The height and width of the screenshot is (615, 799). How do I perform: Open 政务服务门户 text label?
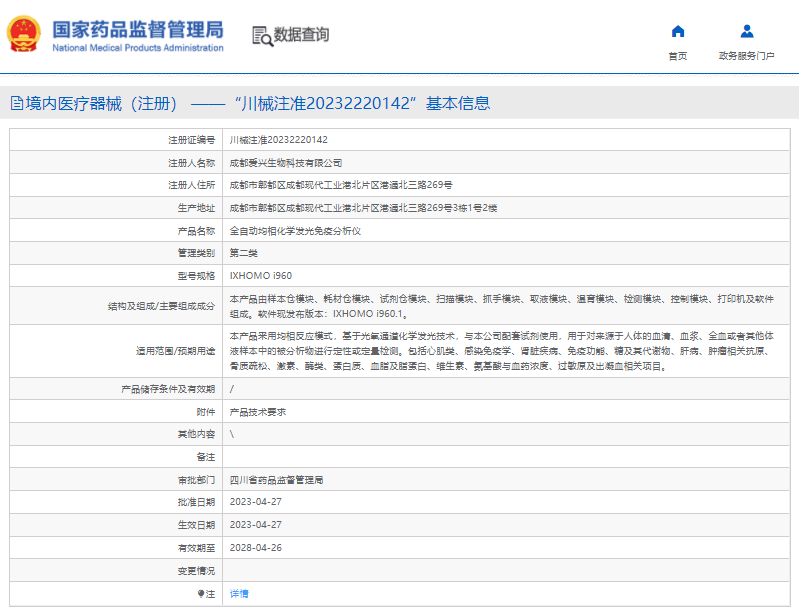746,56
